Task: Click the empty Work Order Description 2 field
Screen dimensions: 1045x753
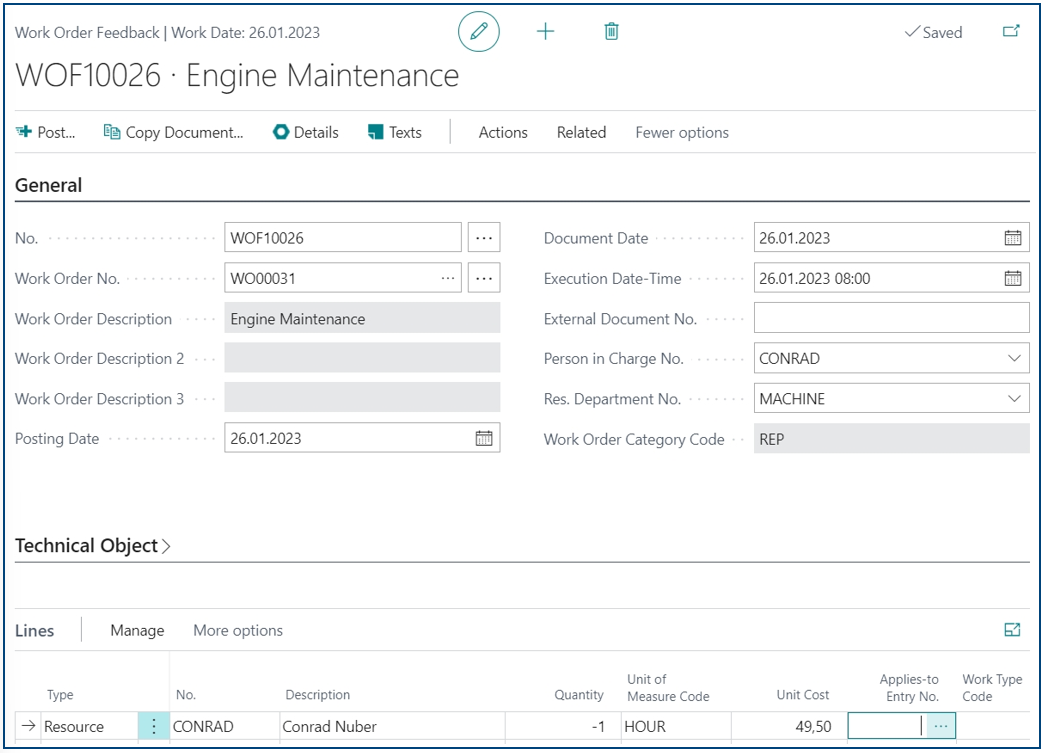Action: click(362, 359)
